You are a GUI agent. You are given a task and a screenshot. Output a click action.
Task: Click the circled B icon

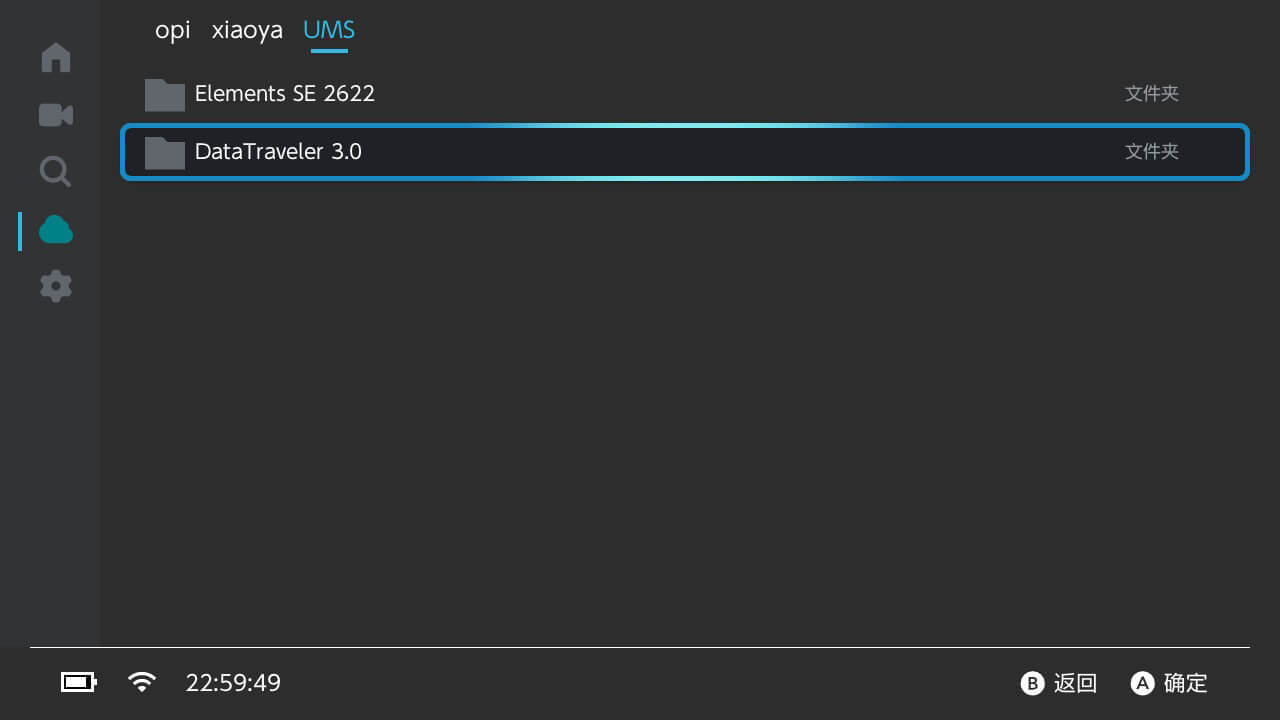click(1032, 683)
